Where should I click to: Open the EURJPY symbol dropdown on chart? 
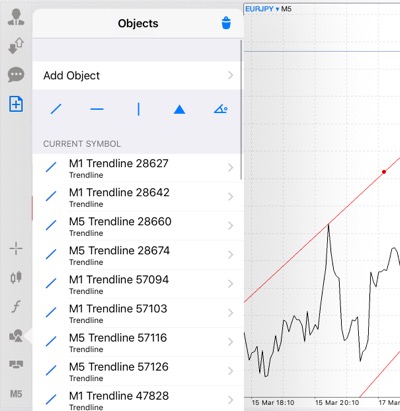click(262, 9)
